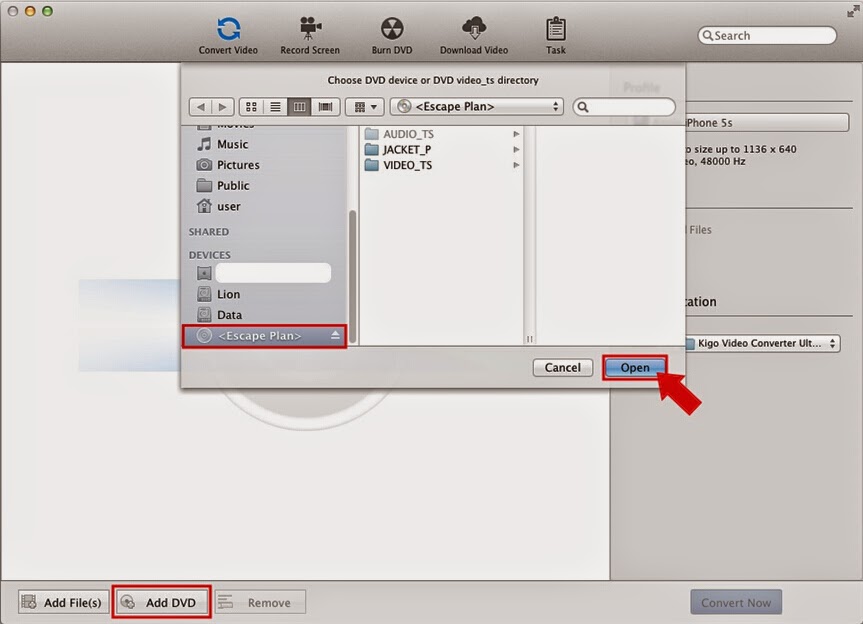
Task: Open the <Escape Plan> location popup
Action: pyautogui.click(x=477, y=107)
